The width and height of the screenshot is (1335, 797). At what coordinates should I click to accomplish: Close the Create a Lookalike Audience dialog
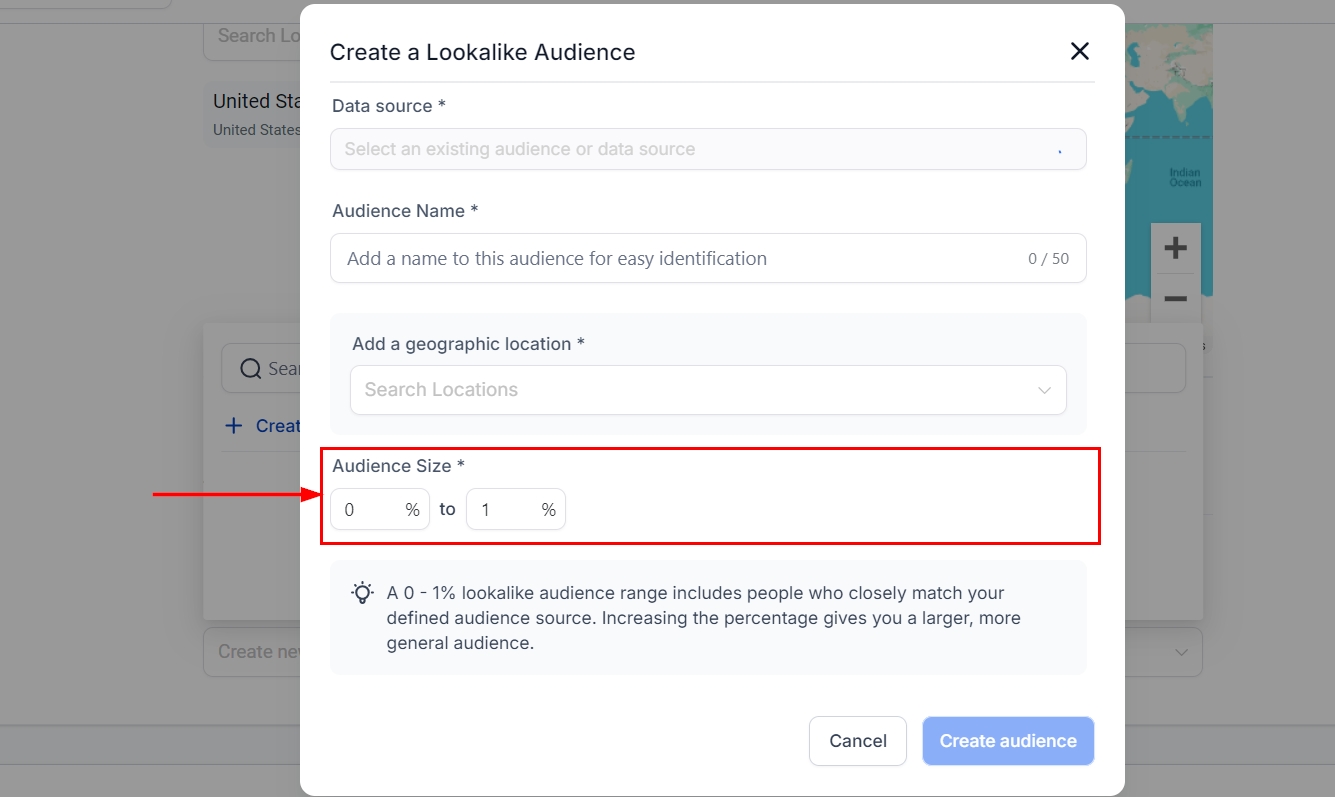pyautogui.click(x=1079, y=52)
